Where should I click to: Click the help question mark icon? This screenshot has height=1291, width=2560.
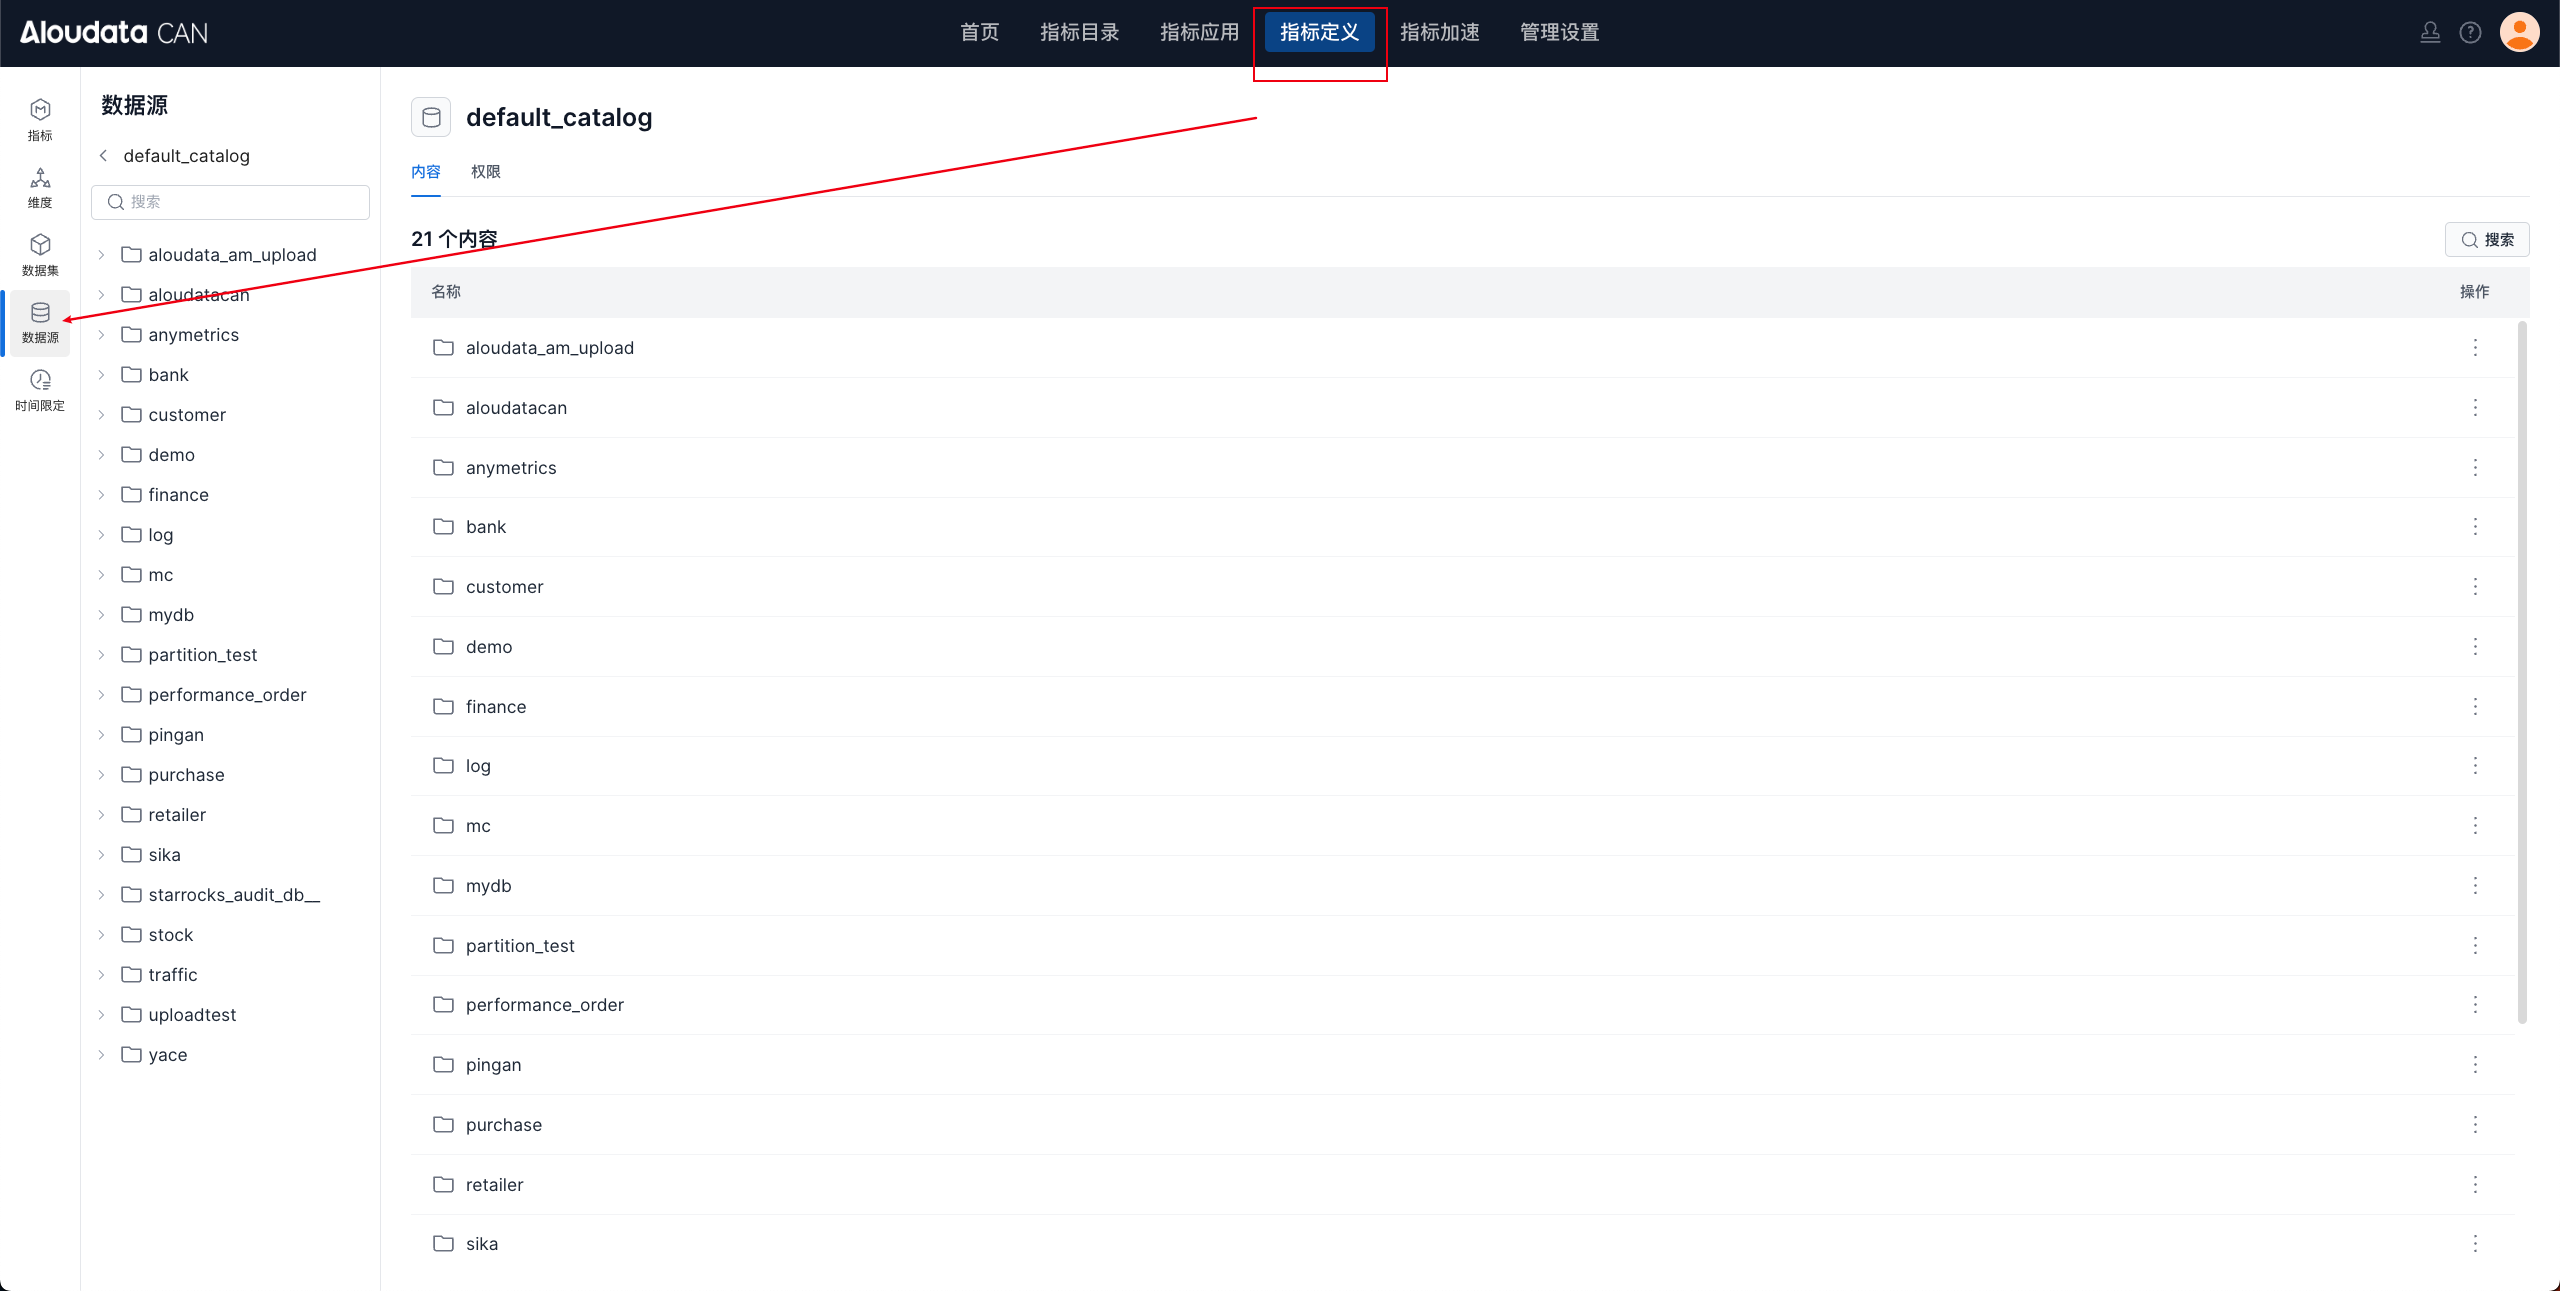(x=2470, y=33)
